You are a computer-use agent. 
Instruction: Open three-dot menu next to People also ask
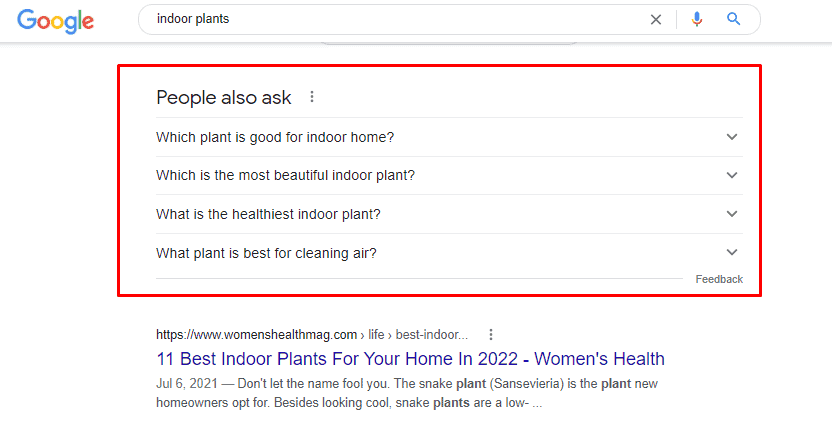(x=312, y=97)
